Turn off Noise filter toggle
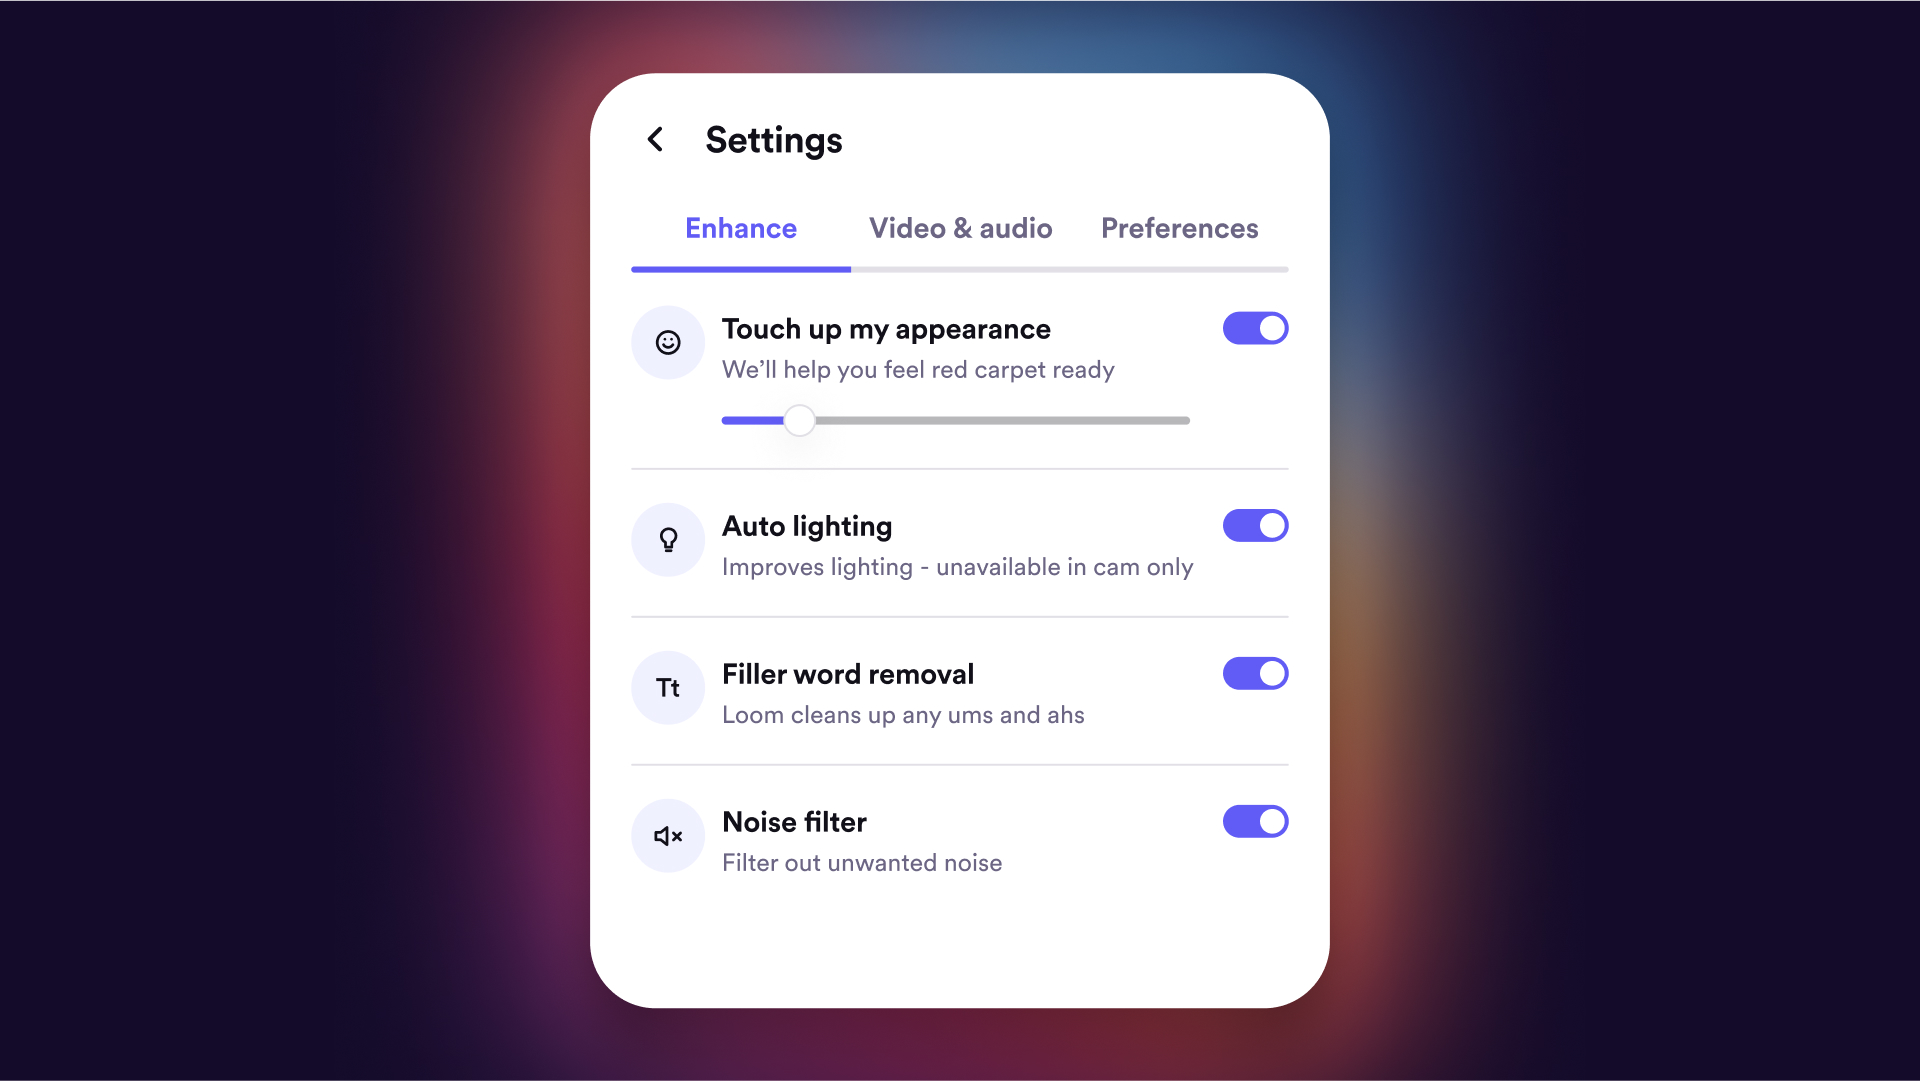1920x1081 pixels. [1254, 821]
